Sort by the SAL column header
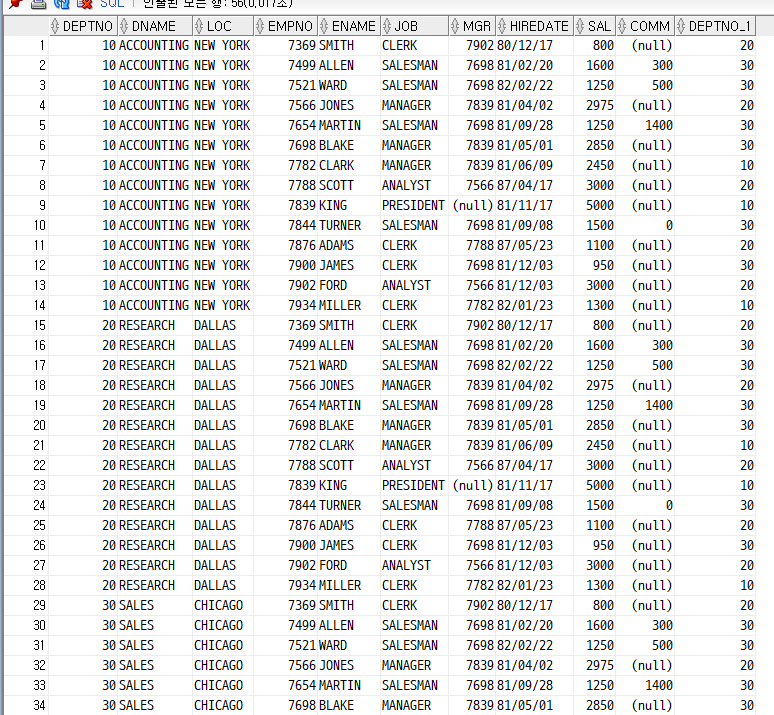 (595, 26)
